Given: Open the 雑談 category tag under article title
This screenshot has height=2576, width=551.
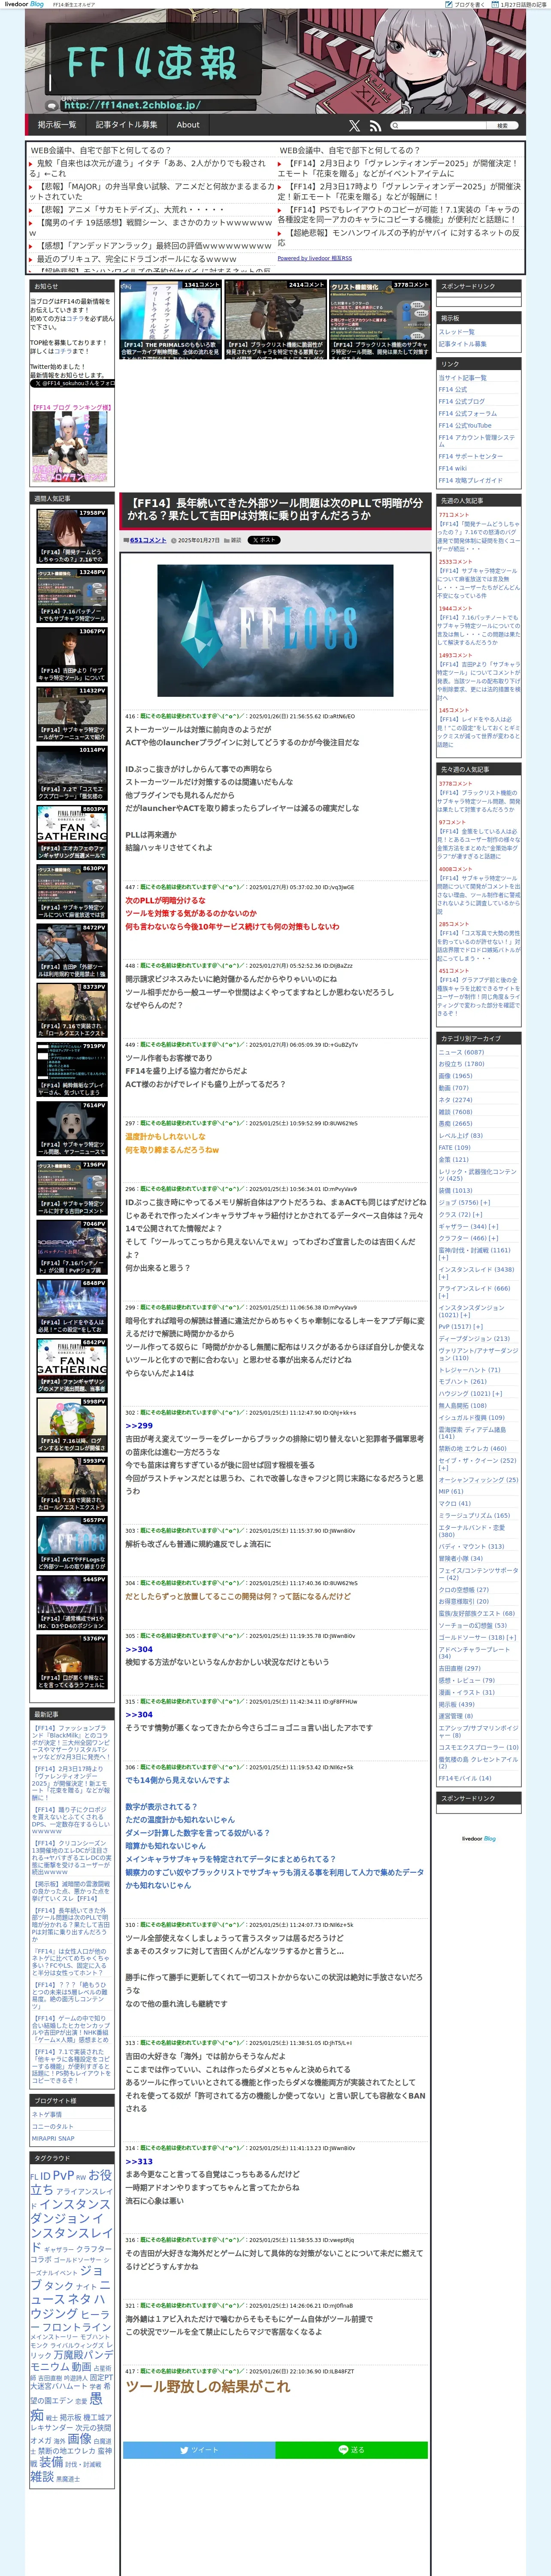Looking at the screenshot, I should point(236,540).
